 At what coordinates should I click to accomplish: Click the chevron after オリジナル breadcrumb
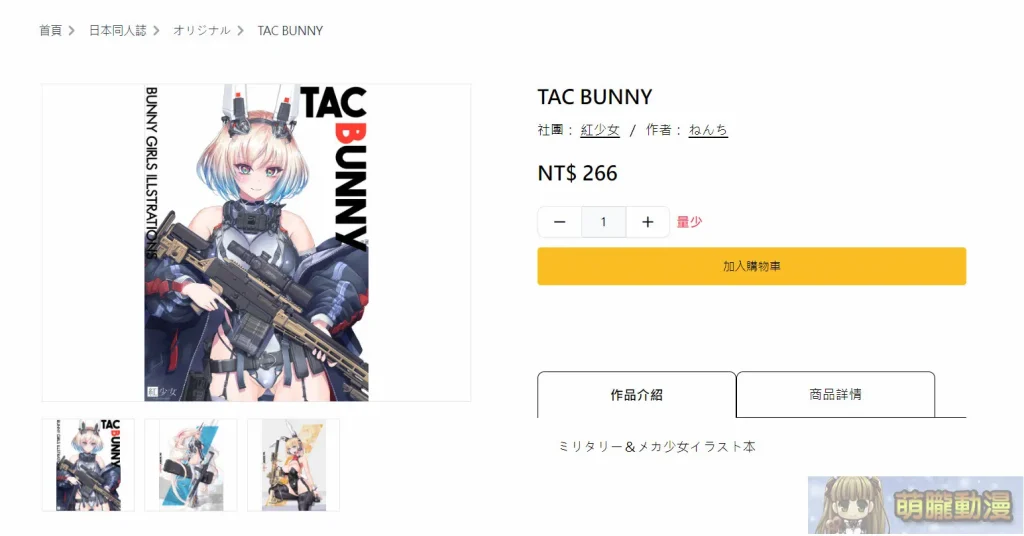click(x=240, y=31)
